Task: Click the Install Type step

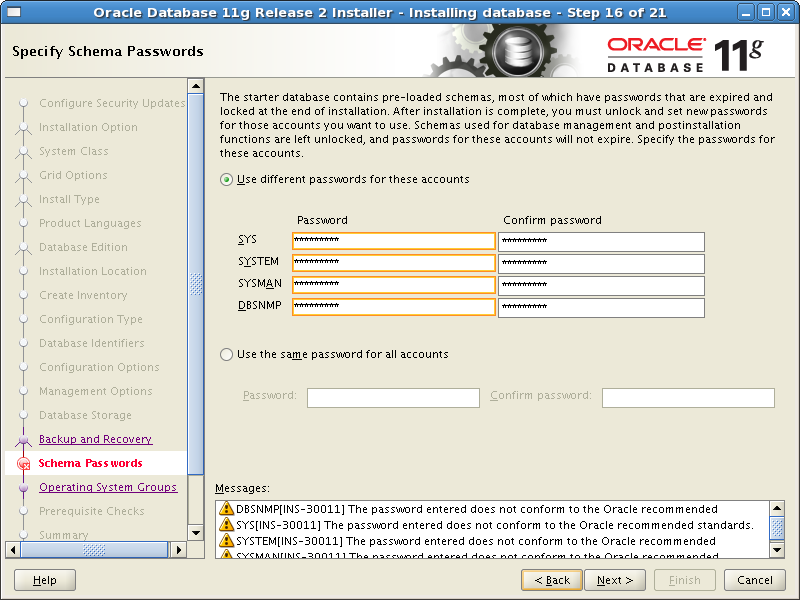Action: [x=69, y=199]
